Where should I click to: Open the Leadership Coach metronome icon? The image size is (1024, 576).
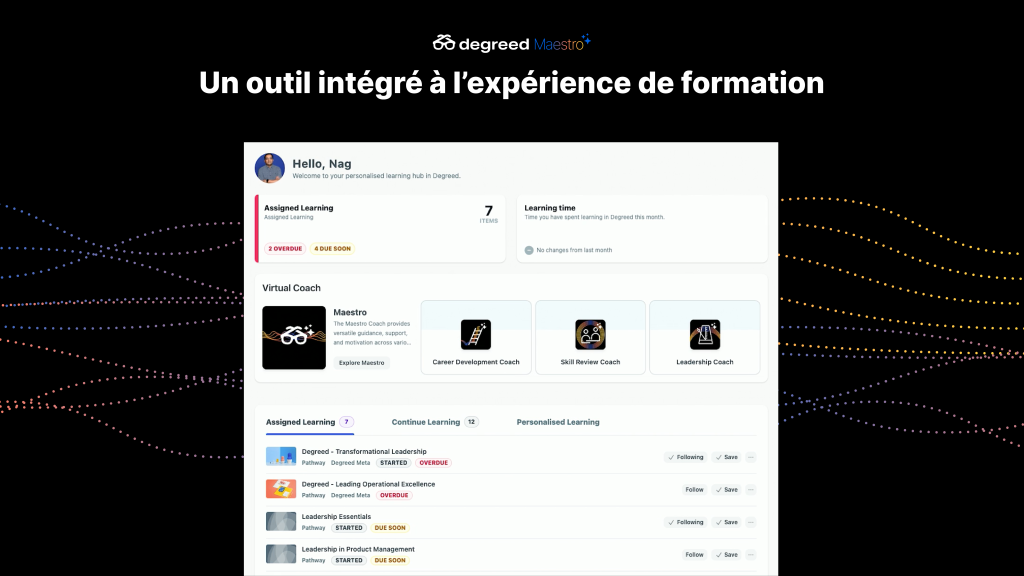pos(705,334)
